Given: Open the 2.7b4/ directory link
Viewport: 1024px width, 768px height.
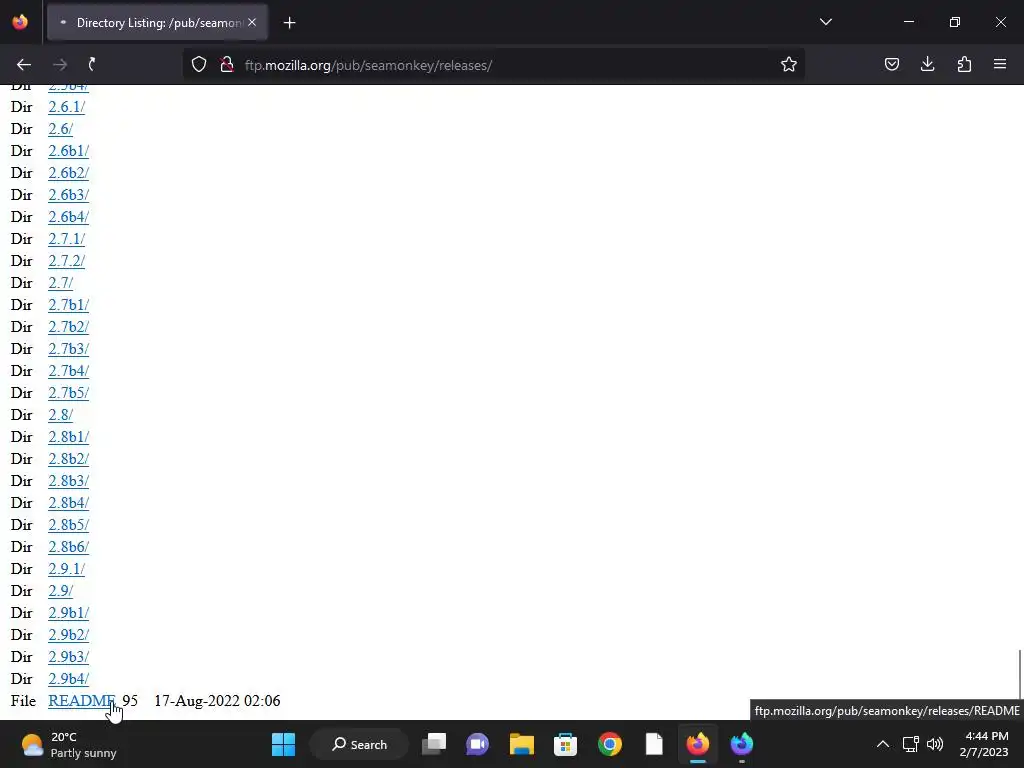Looking at the screenshot, I should tap(69, 371).
